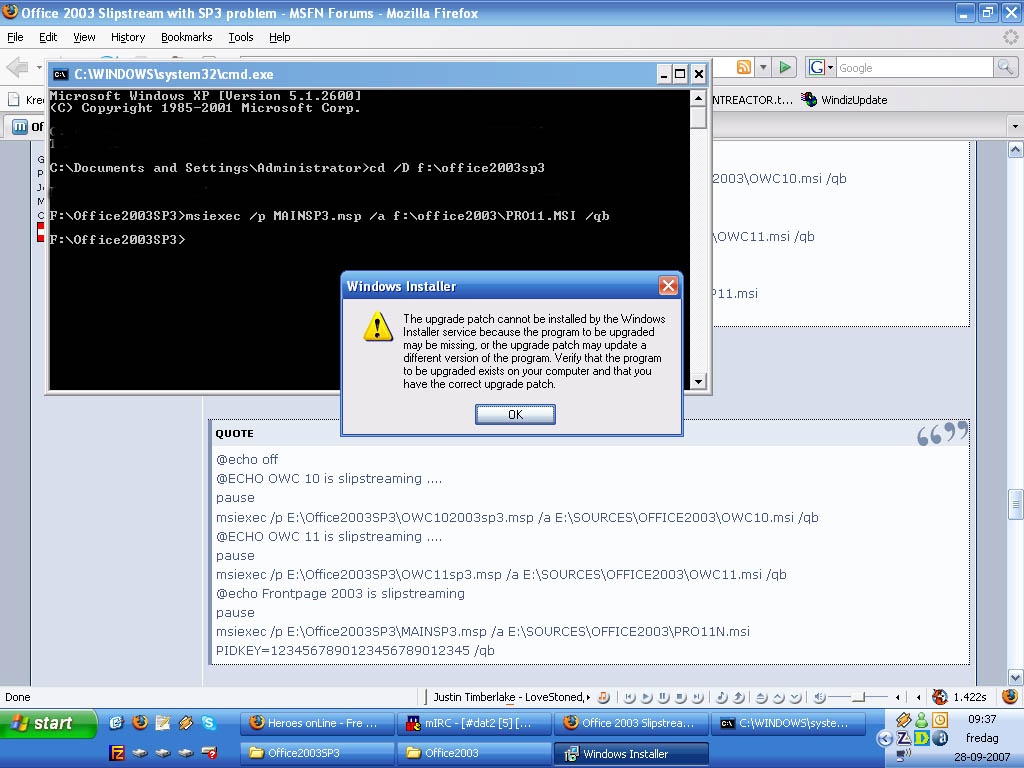The height and width of the screenshot is (768, 1024).
Task: Open the View menu in Firefox
Action: (x=84, y=37)
